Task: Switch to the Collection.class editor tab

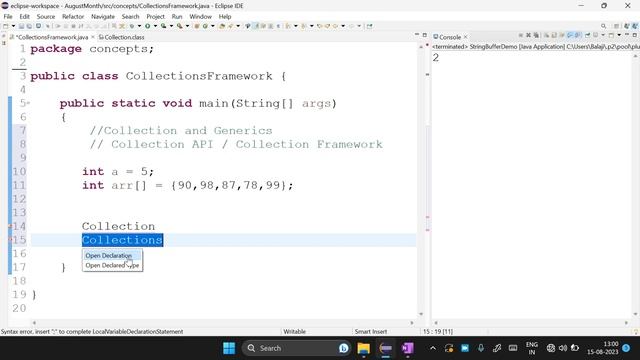Action: click(x=122, y=37)
